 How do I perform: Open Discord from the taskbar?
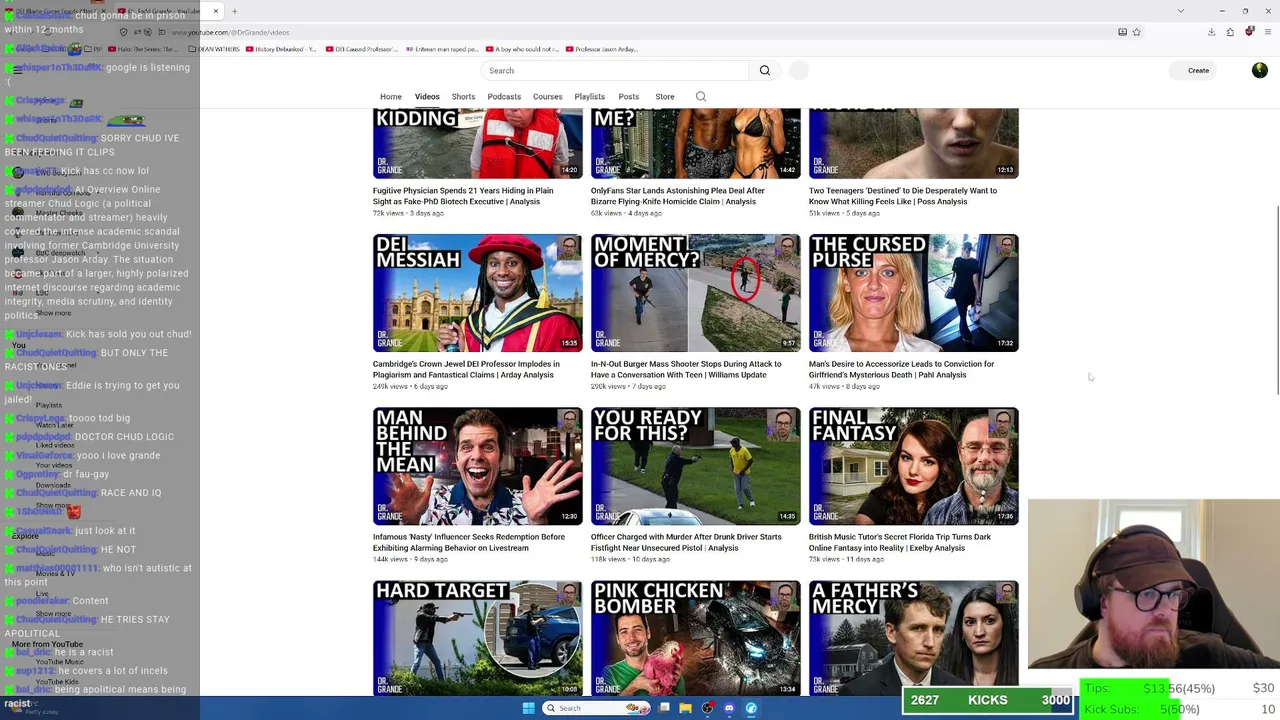(729, 708)
